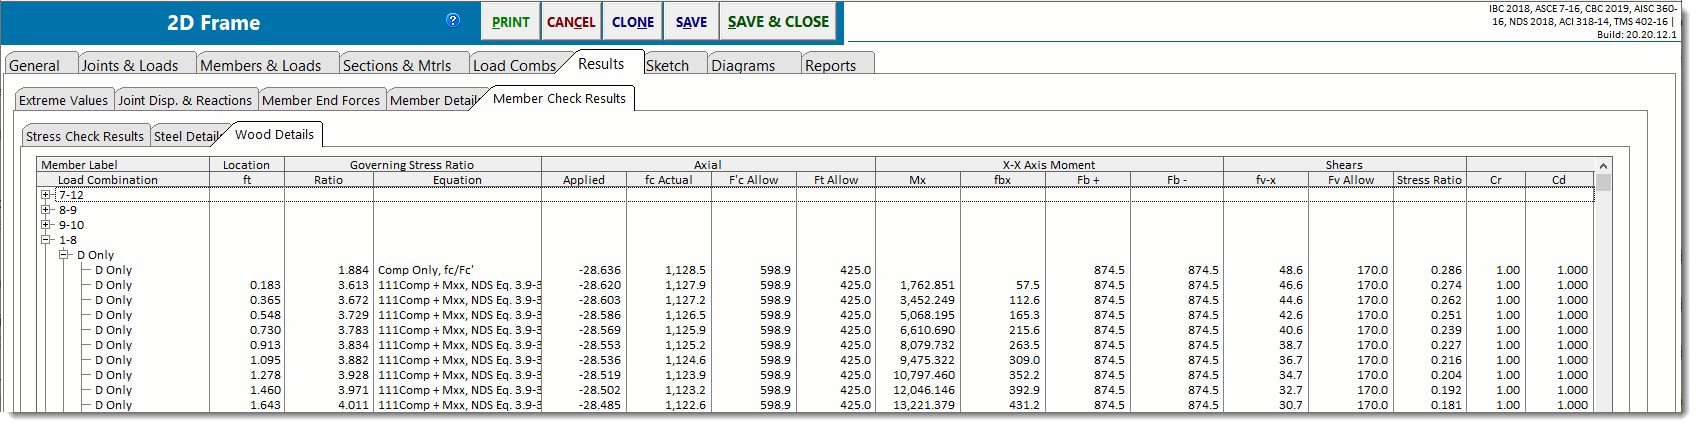
Task: Expand member 7-12 tree node
Action: point(46,195)
